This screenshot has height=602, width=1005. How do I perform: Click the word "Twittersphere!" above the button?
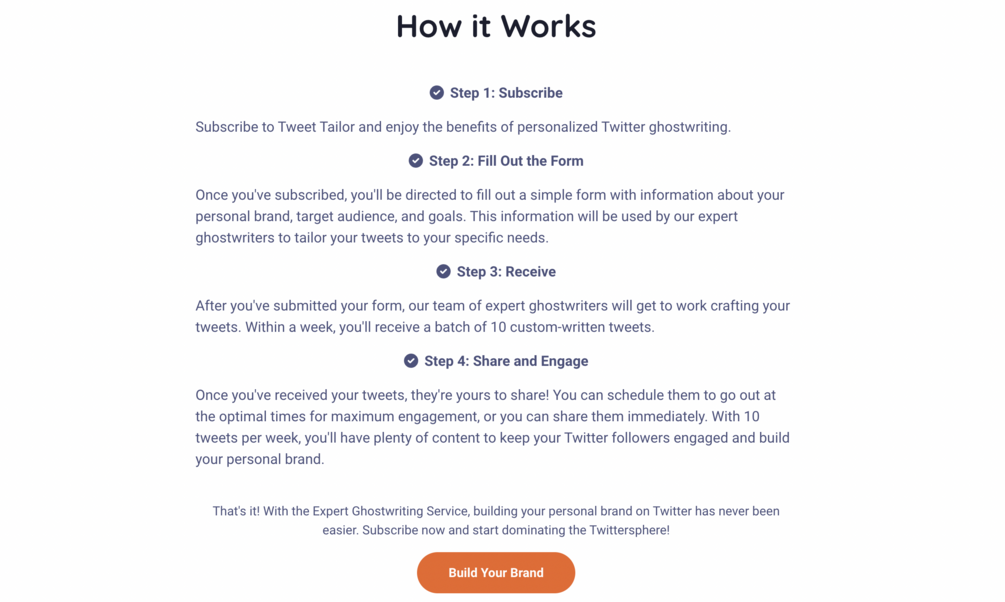[620, 530]
